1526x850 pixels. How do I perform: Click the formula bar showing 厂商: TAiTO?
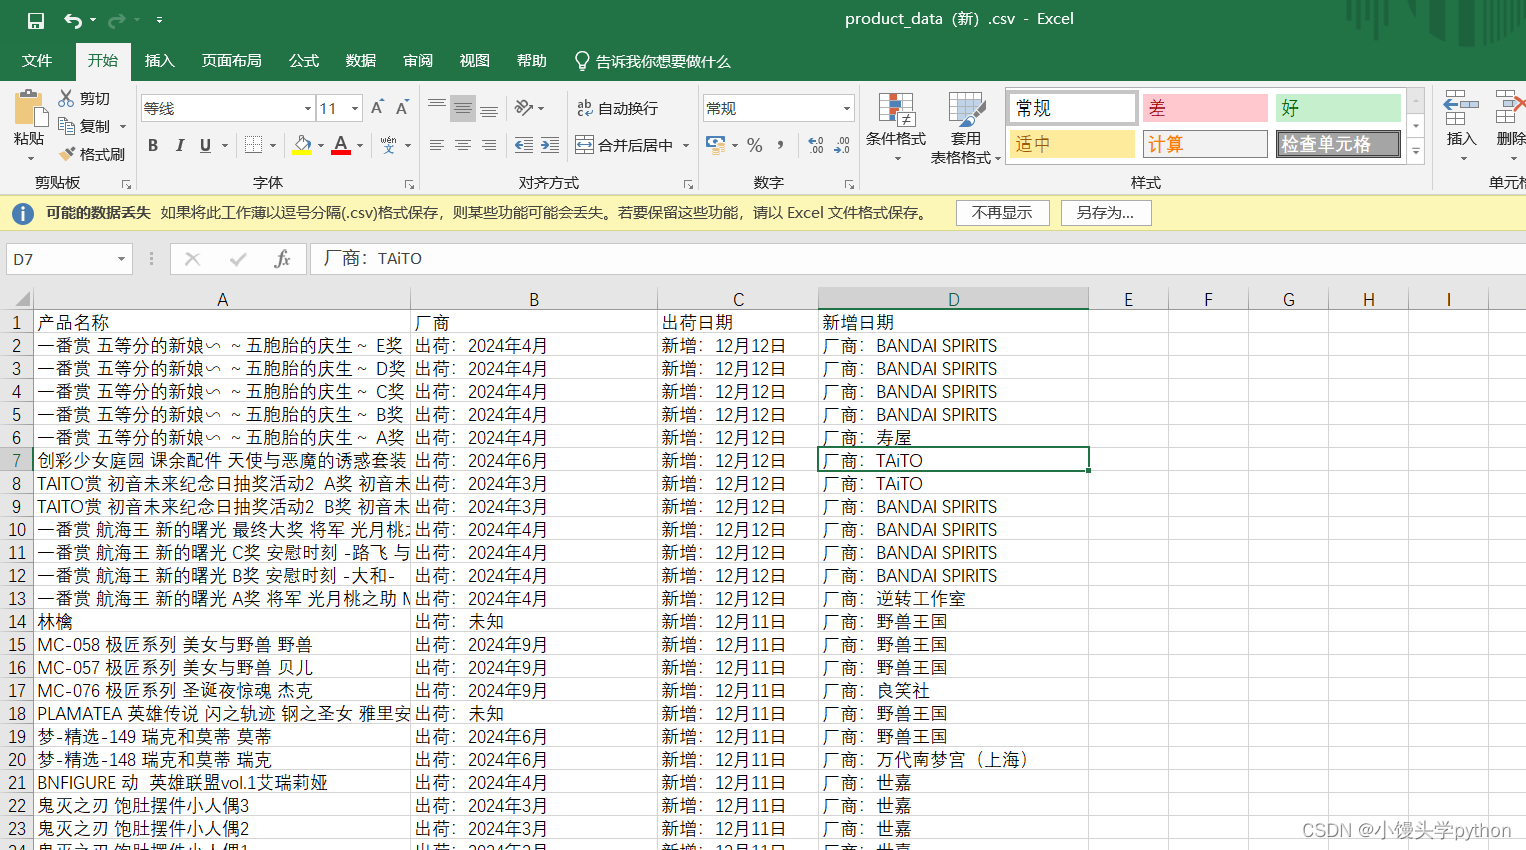[x=917, y=259]
